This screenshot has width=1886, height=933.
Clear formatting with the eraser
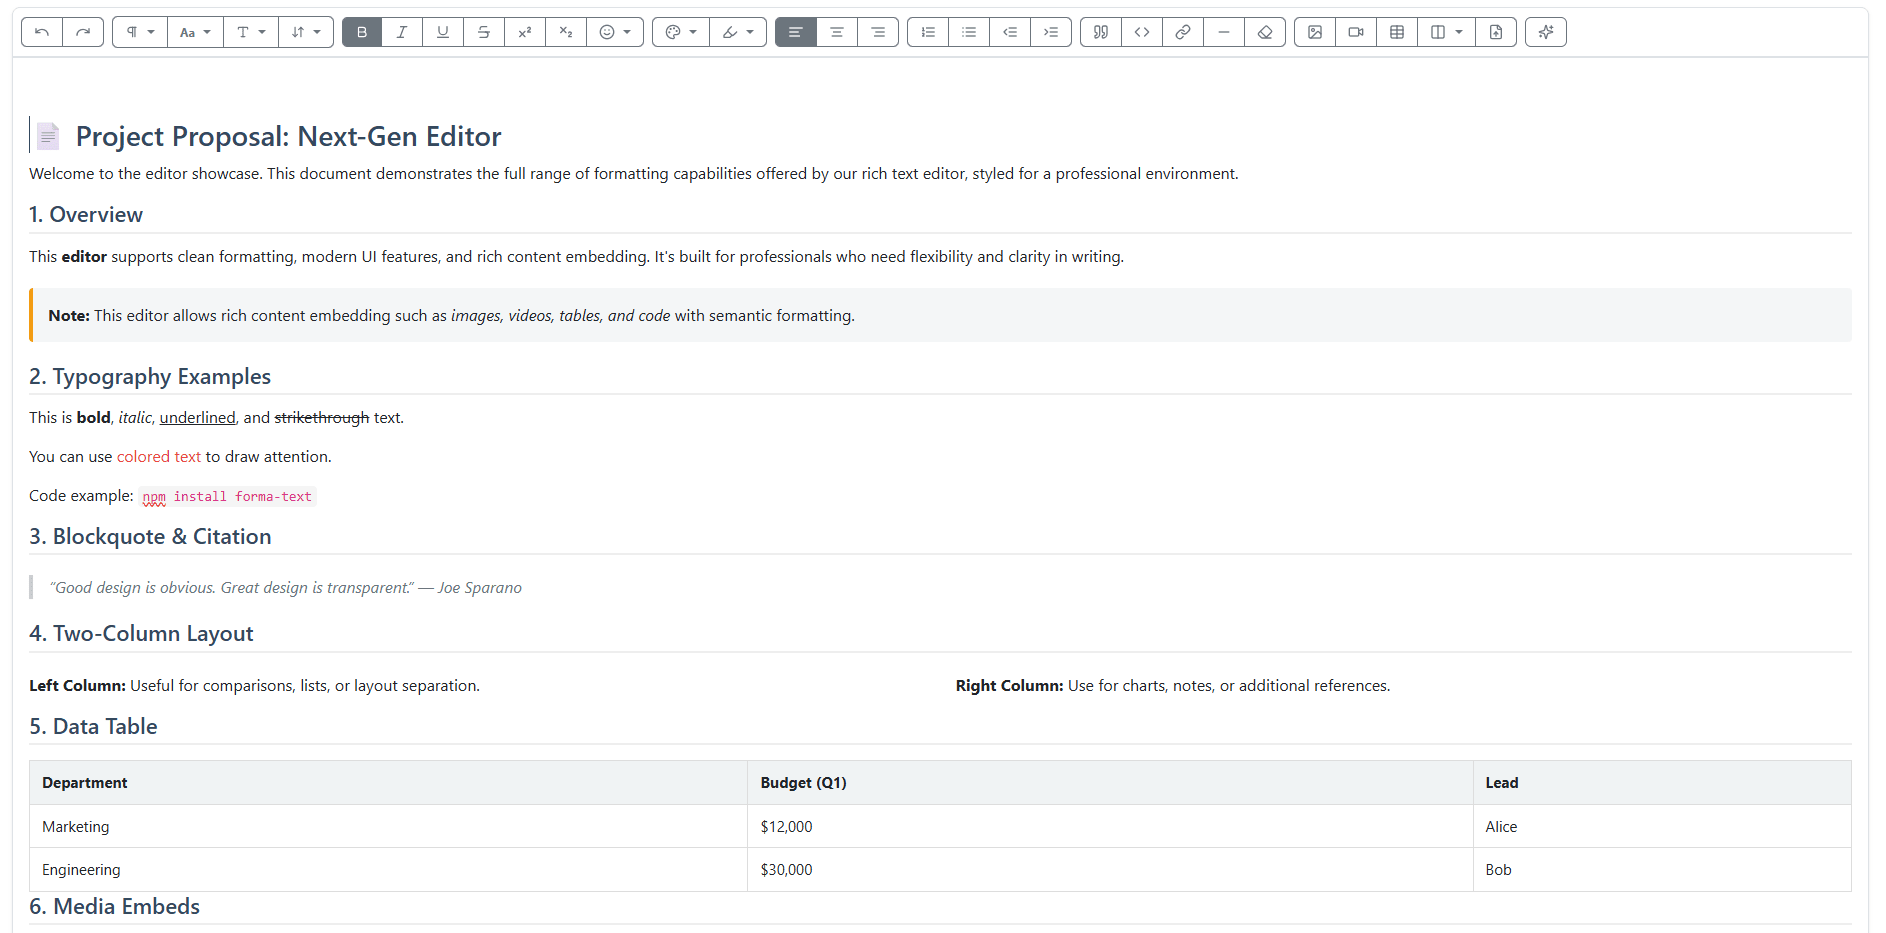(1265, 32)
